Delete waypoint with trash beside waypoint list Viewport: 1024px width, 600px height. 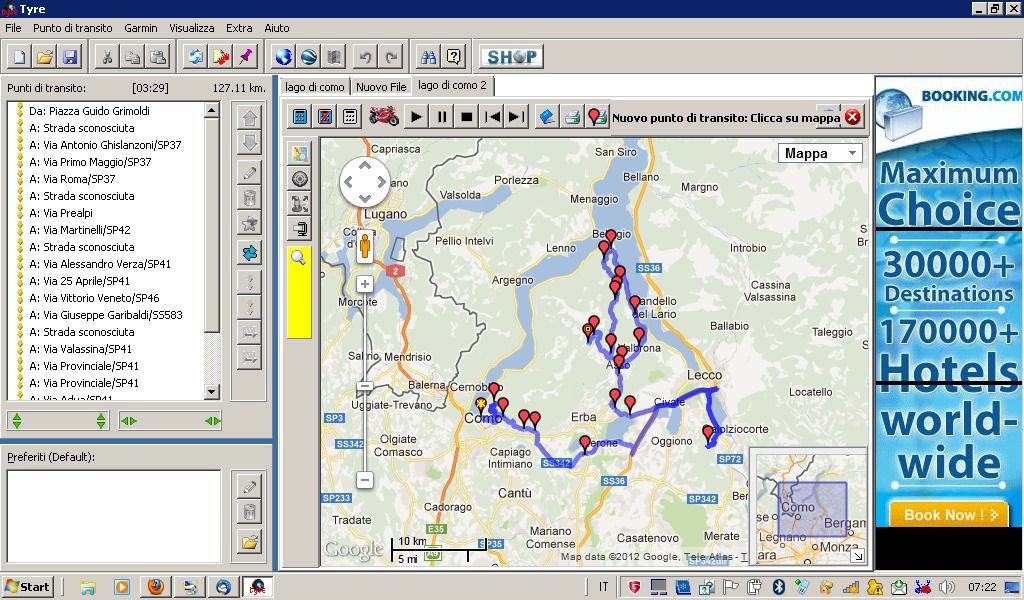click(249, 198)
